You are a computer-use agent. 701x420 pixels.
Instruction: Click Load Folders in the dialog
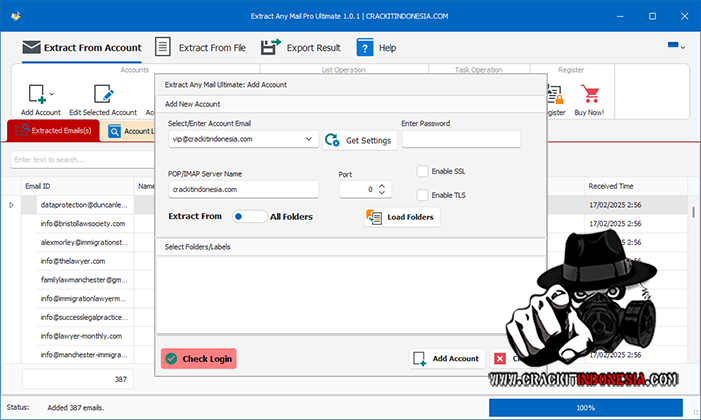[x=401, y=217]
